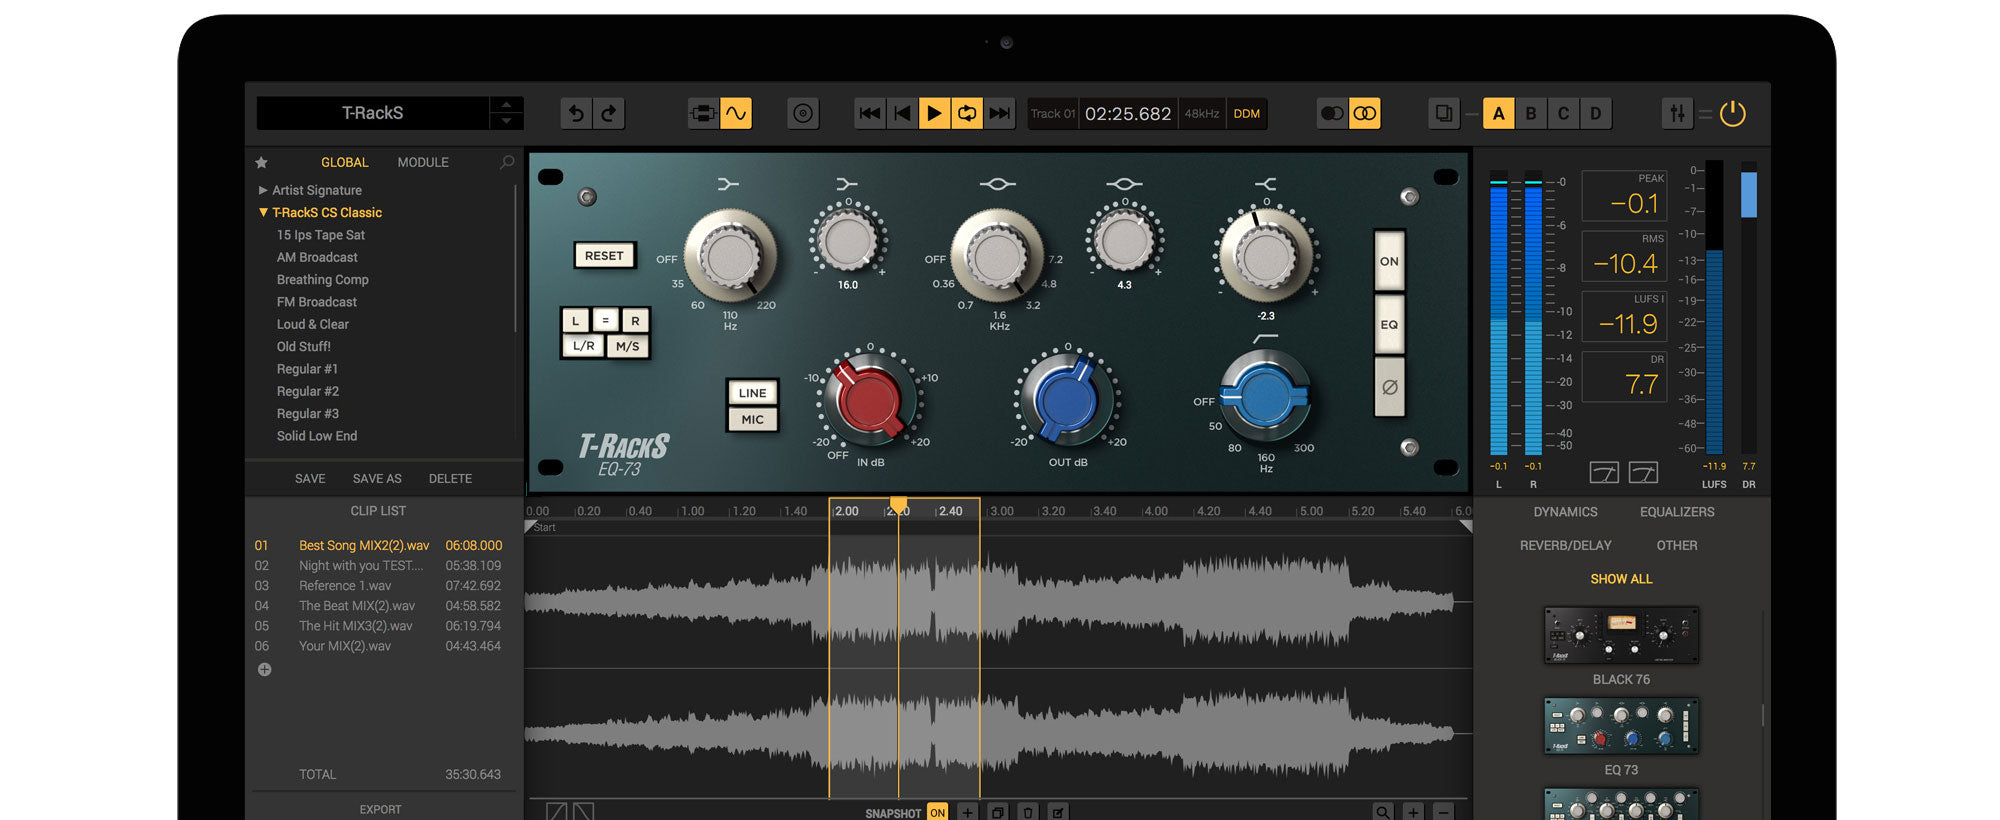2000x820 pixels.
Task: Collapse T-RackS CS Classic folder
Action: pos(263,212)
